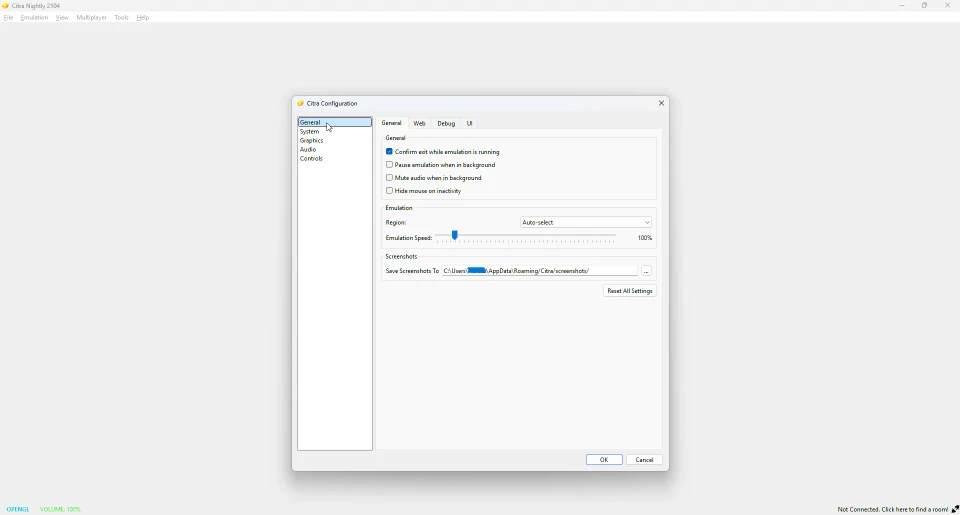The height and width of the screenshot is (515, 960).
Task: Maximize the Citra Nightly main window
Action: [x=924, y=6]
